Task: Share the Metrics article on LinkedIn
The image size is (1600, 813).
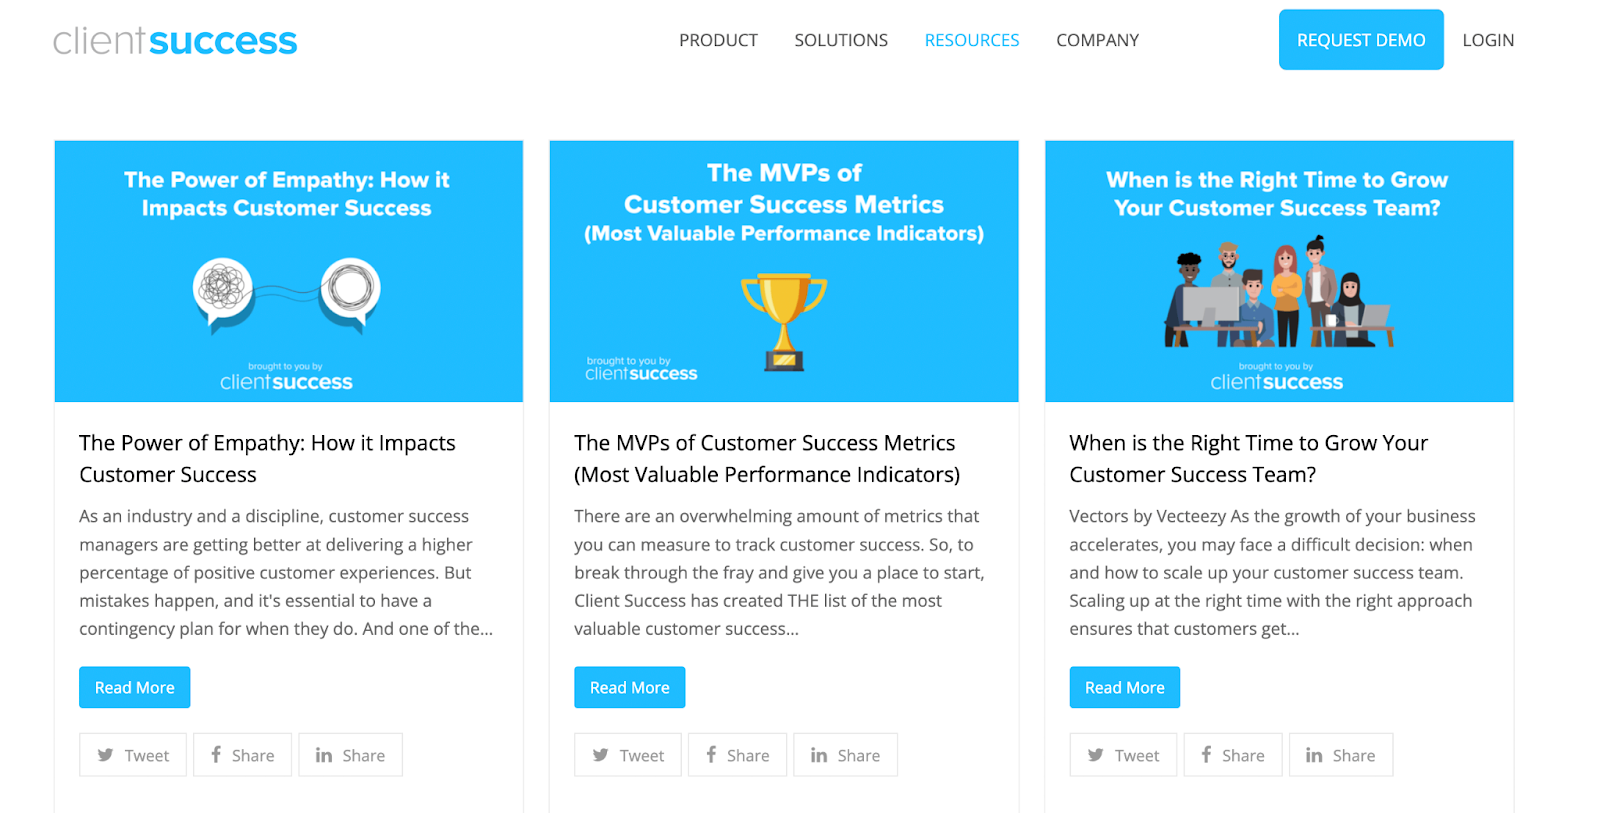Action: click(x=845, y=754)
